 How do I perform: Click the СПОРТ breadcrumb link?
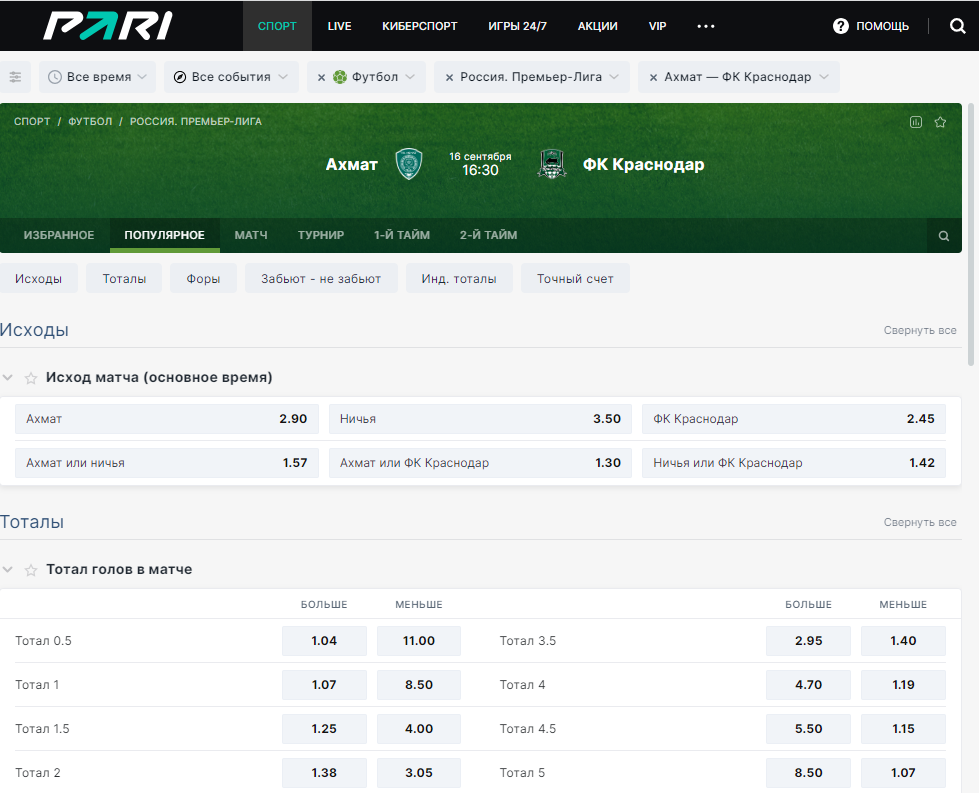point(32,121)
